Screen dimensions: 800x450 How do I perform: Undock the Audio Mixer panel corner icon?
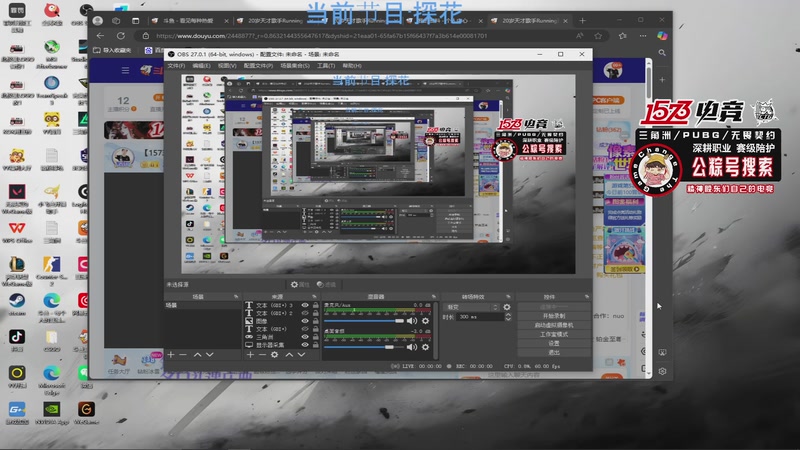(434, 296)
